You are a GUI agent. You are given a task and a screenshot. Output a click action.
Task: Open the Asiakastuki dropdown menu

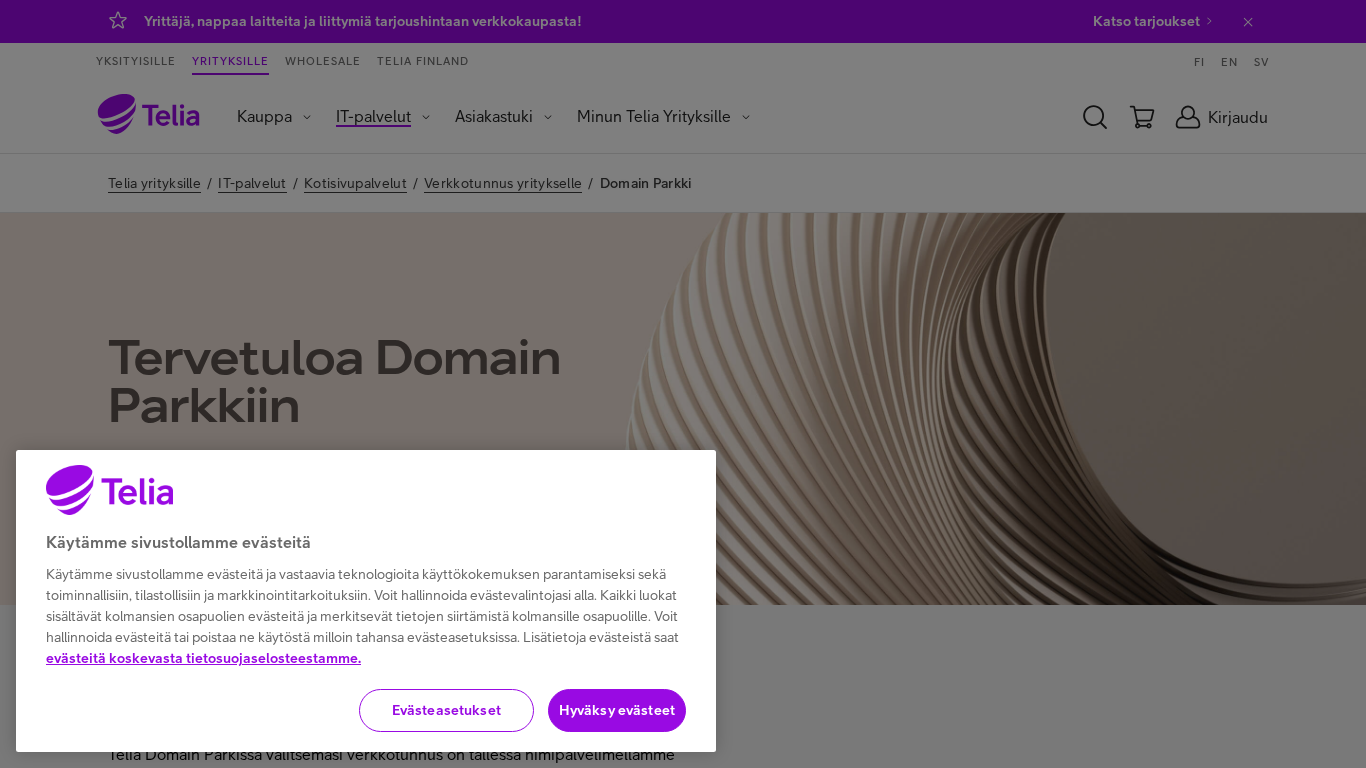coord(503,117)
